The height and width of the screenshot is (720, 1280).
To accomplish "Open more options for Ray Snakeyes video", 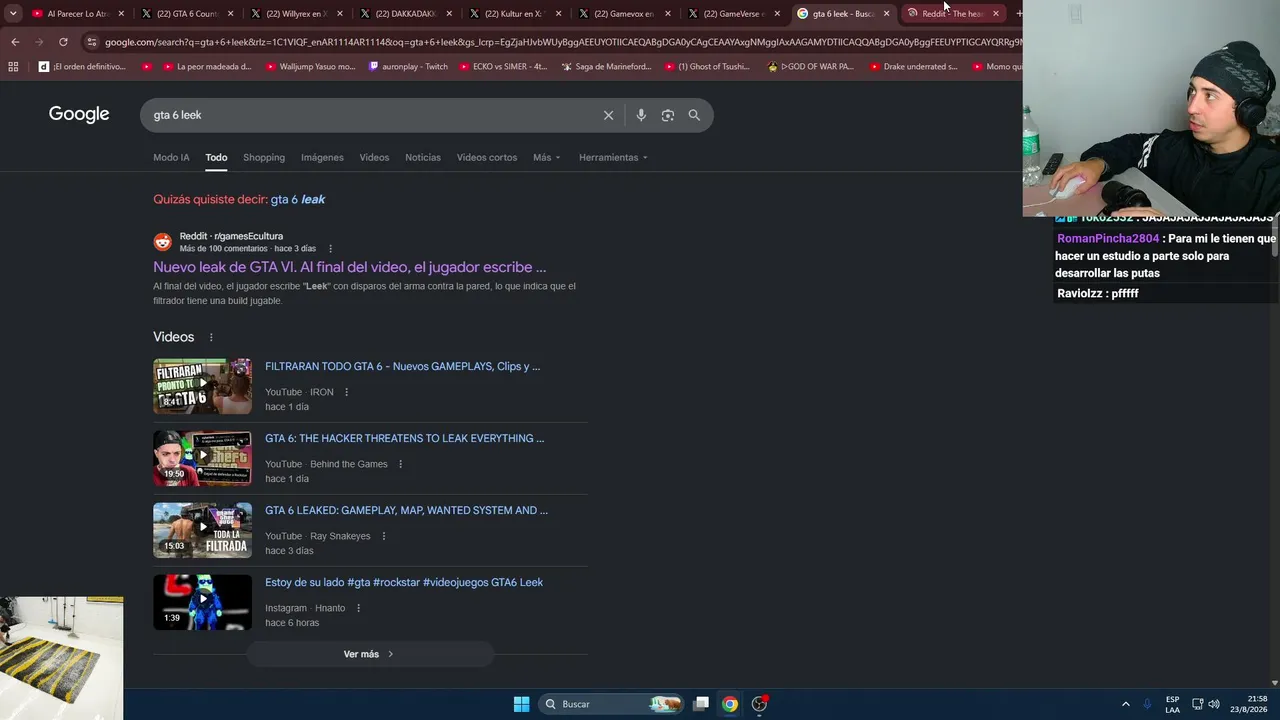I will pos(383,536).
